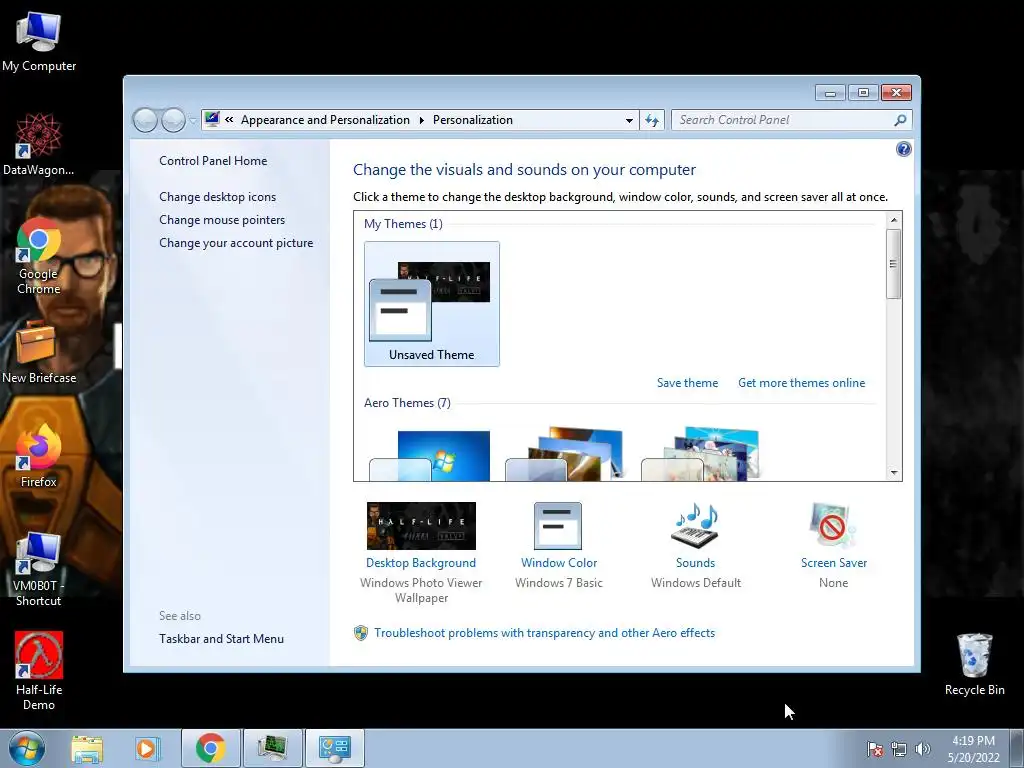Open the Action Center flag in tray
The width and height of the screenshot is (1024, 768).
pos(875,749)
